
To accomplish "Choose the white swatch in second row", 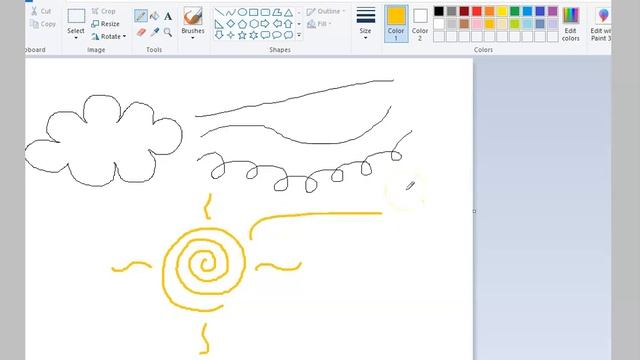I will 439,24.
